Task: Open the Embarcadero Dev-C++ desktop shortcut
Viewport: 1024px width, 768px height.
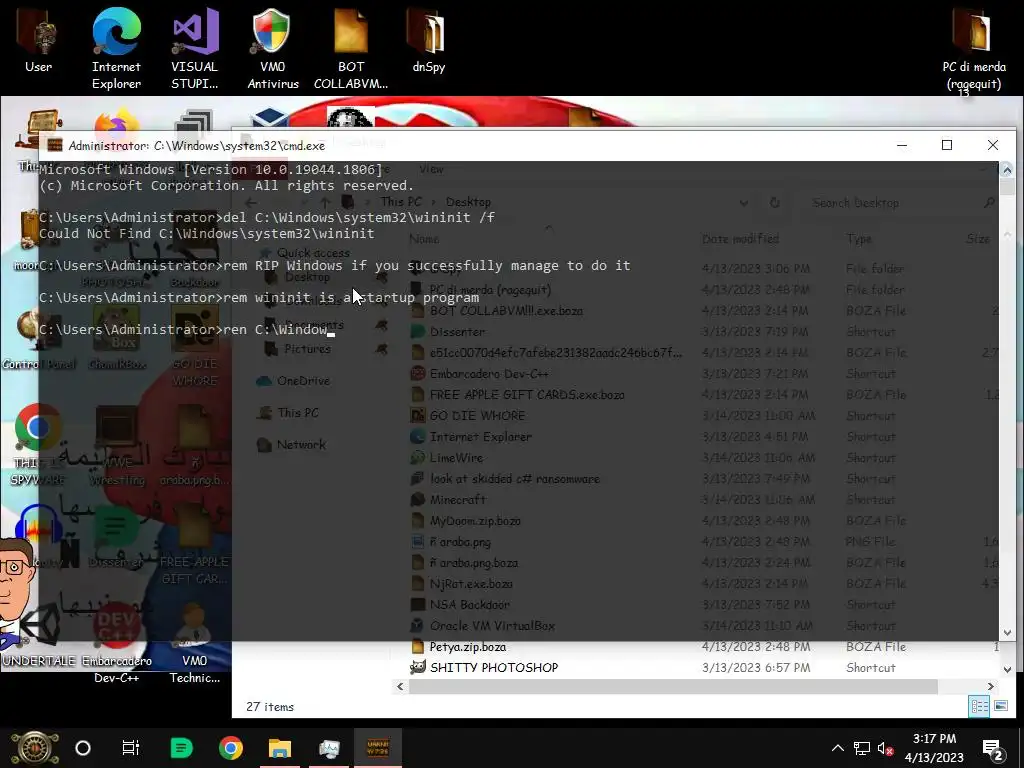Action: [116, 643]
